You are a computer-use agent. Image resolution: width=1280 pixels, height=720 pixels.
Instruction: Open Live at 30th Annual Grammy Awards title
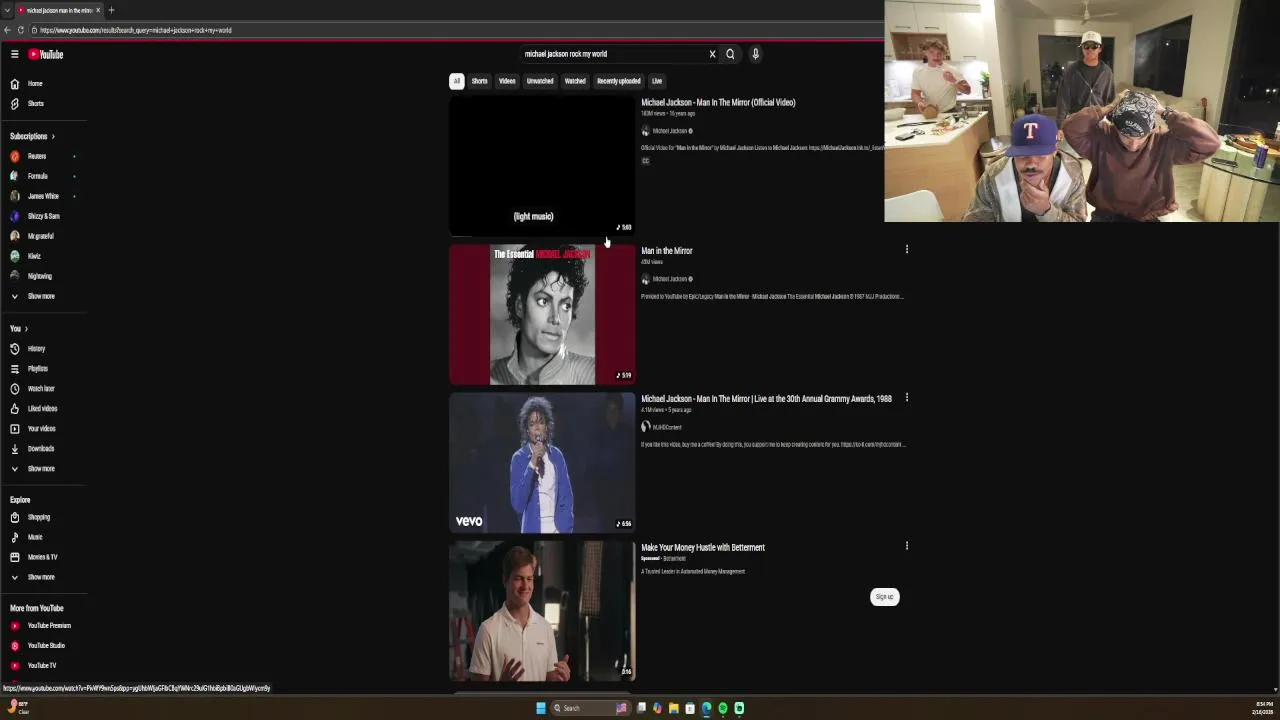[x=766, y=399]
